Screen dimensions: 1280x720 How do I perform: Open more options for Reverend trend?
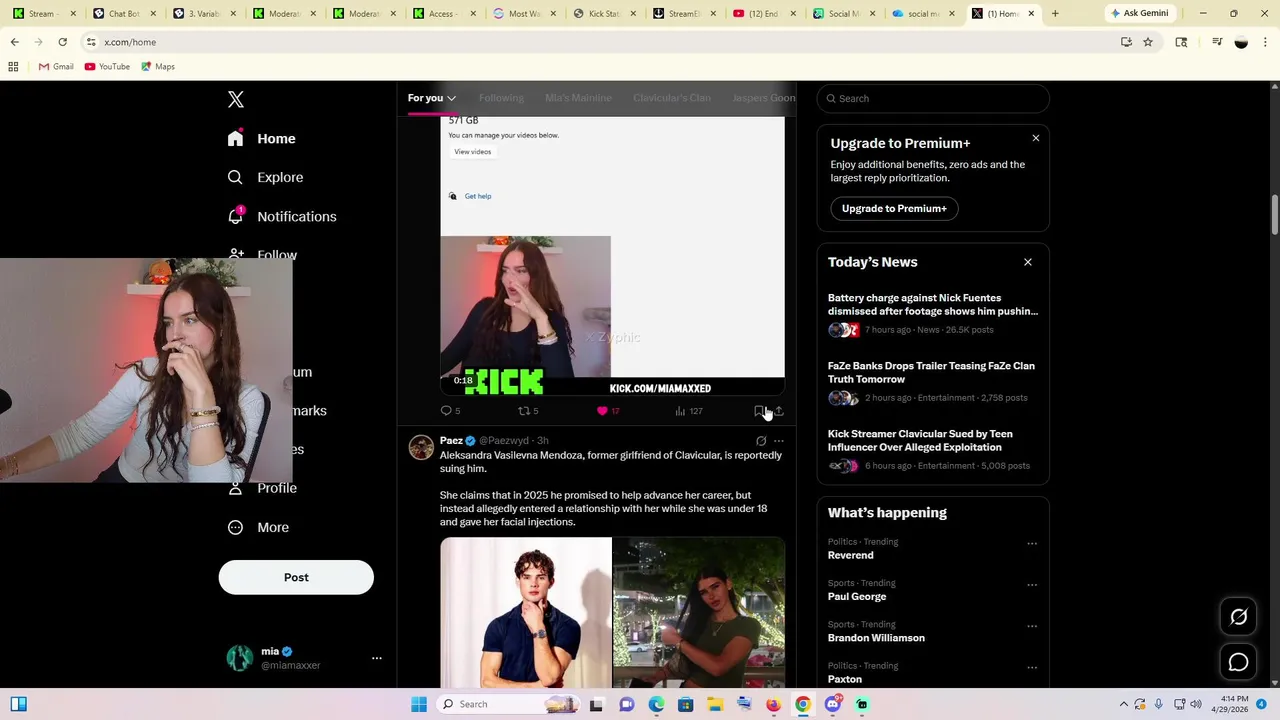coord(1032,544)
